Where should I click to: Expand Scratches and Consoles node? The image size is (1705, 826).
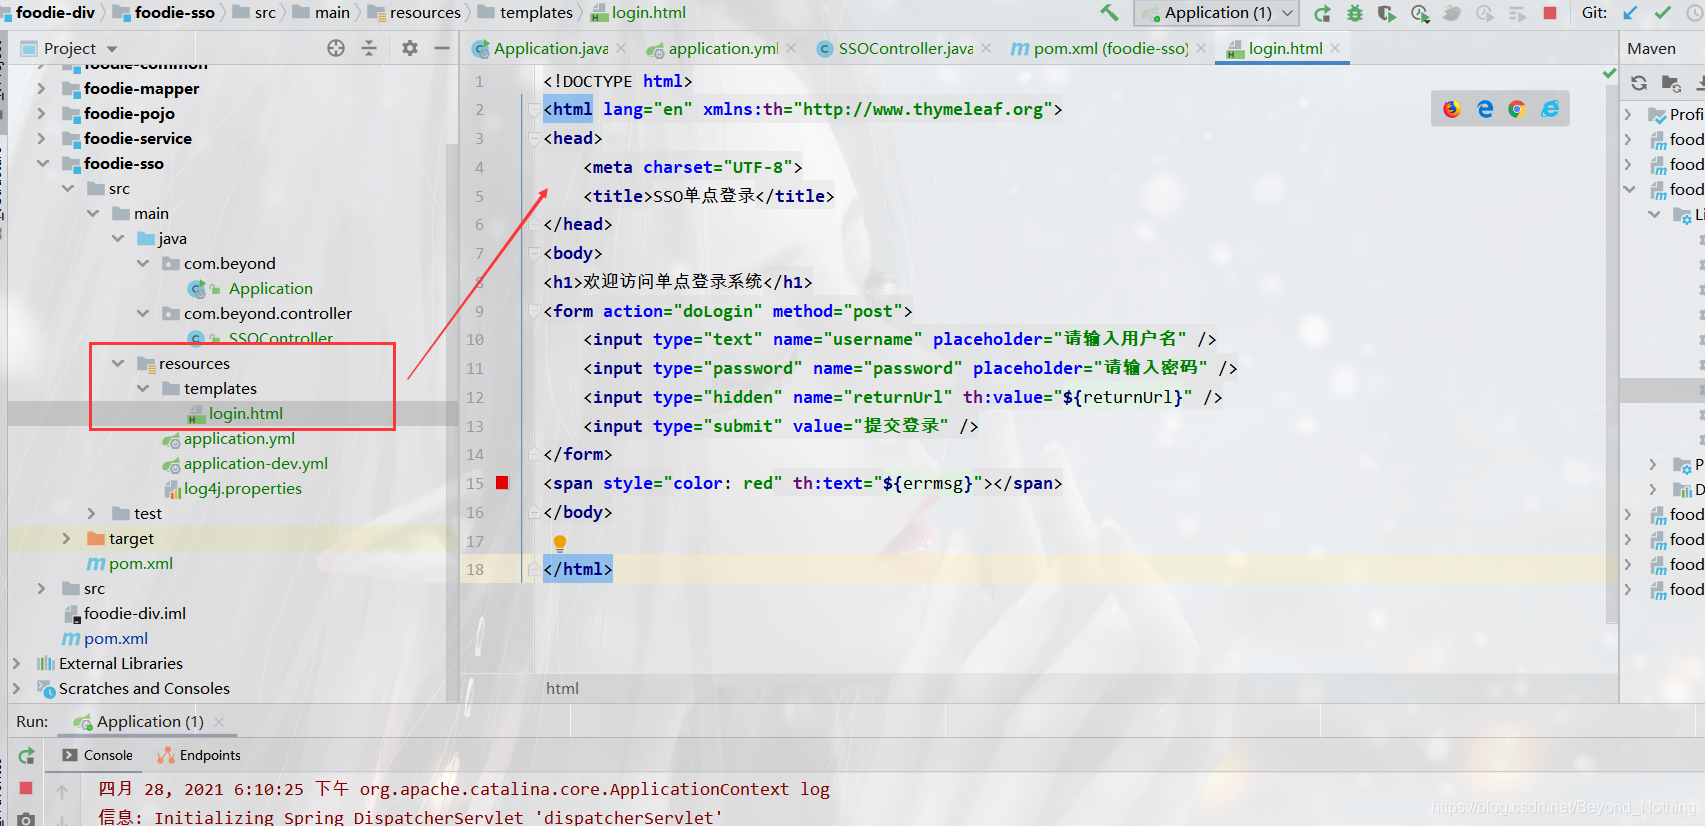coord(16,688)
